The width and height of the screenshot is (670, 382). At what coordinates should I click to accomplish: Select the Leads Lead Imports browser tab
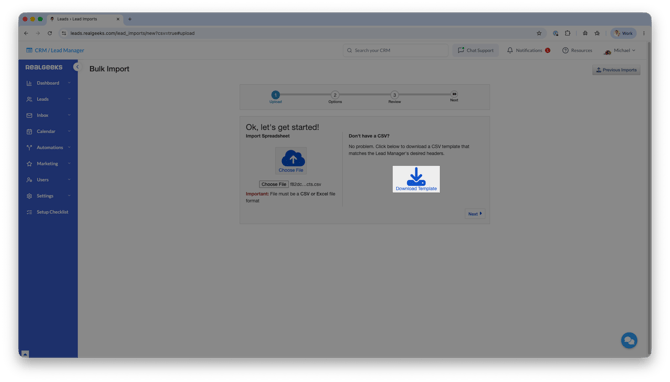click(x=85, y=19)
